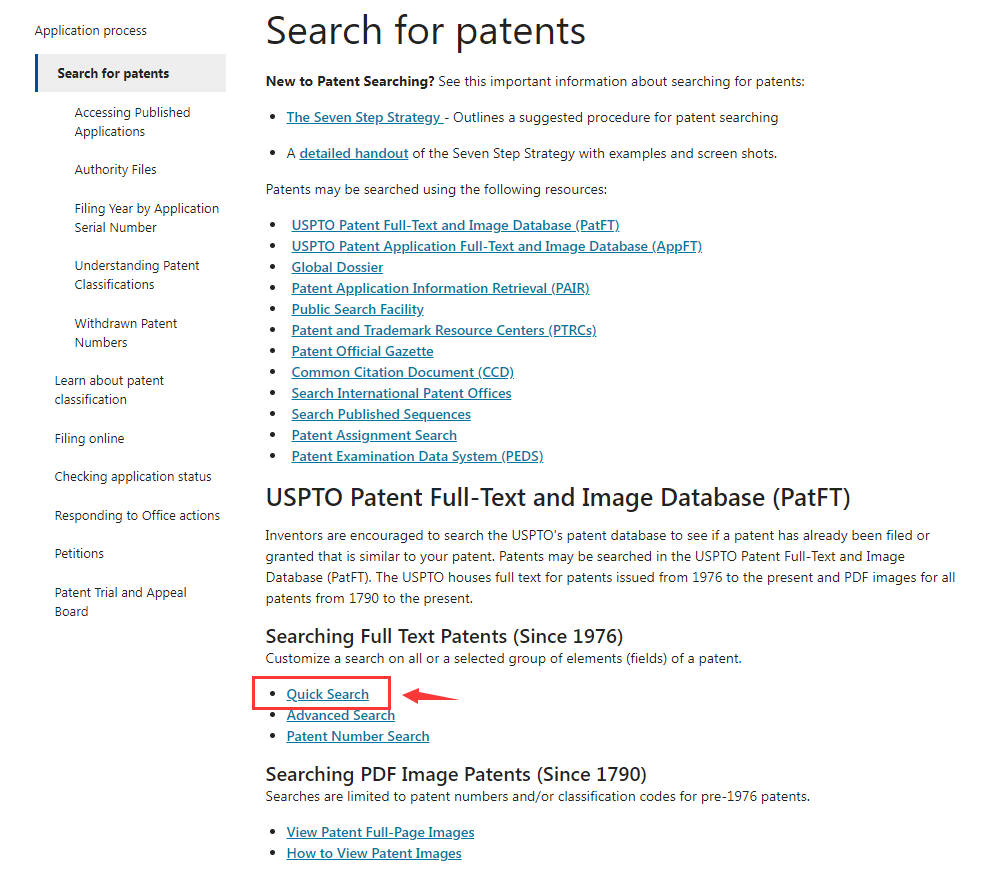Screen dimensions: 990x870
Task: Click Common Citation Document (CCD) link
Action: pyautogui.click(x=402, y=372)
